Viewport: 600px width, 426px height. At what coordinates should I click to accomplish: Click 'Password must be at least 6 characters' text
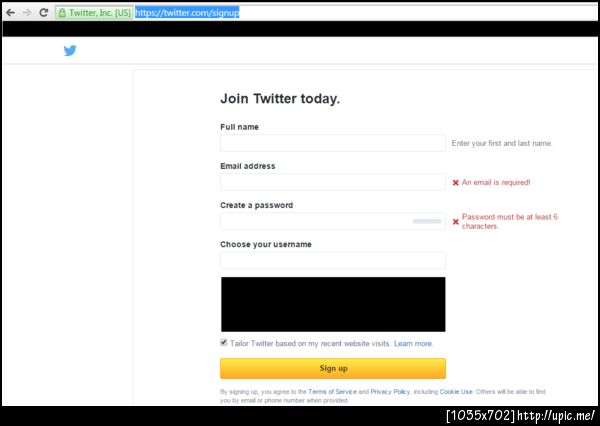pyautogui.click(x=510, y=221)
